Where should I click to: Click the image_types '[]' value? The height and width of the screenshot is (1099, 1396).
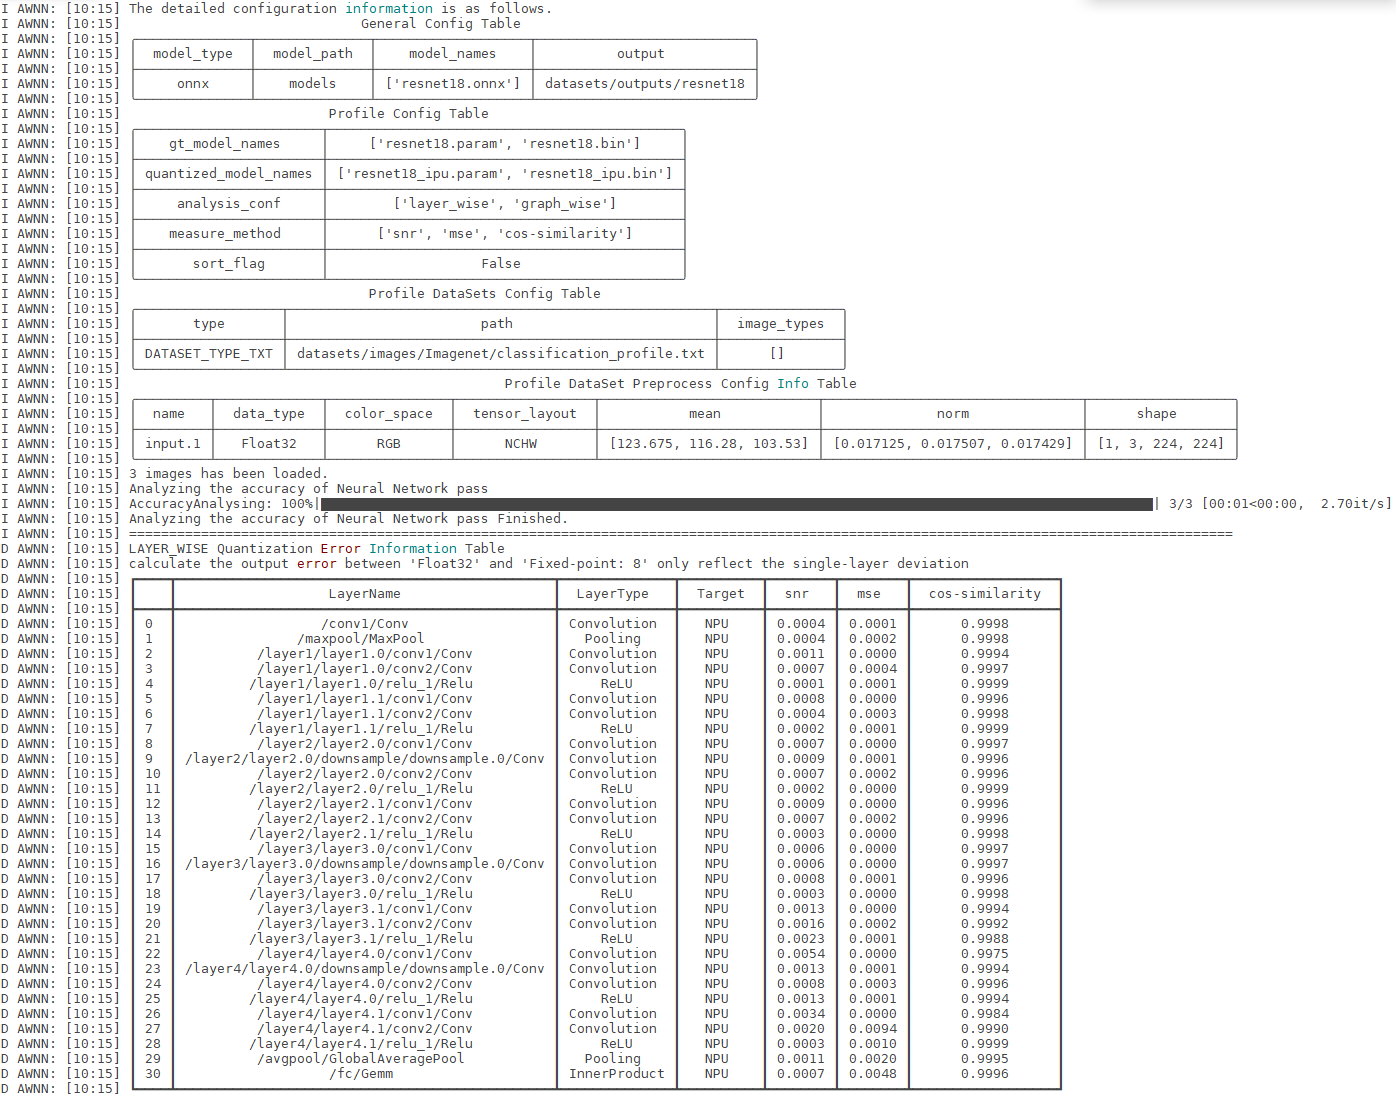(x=777, y=354)
